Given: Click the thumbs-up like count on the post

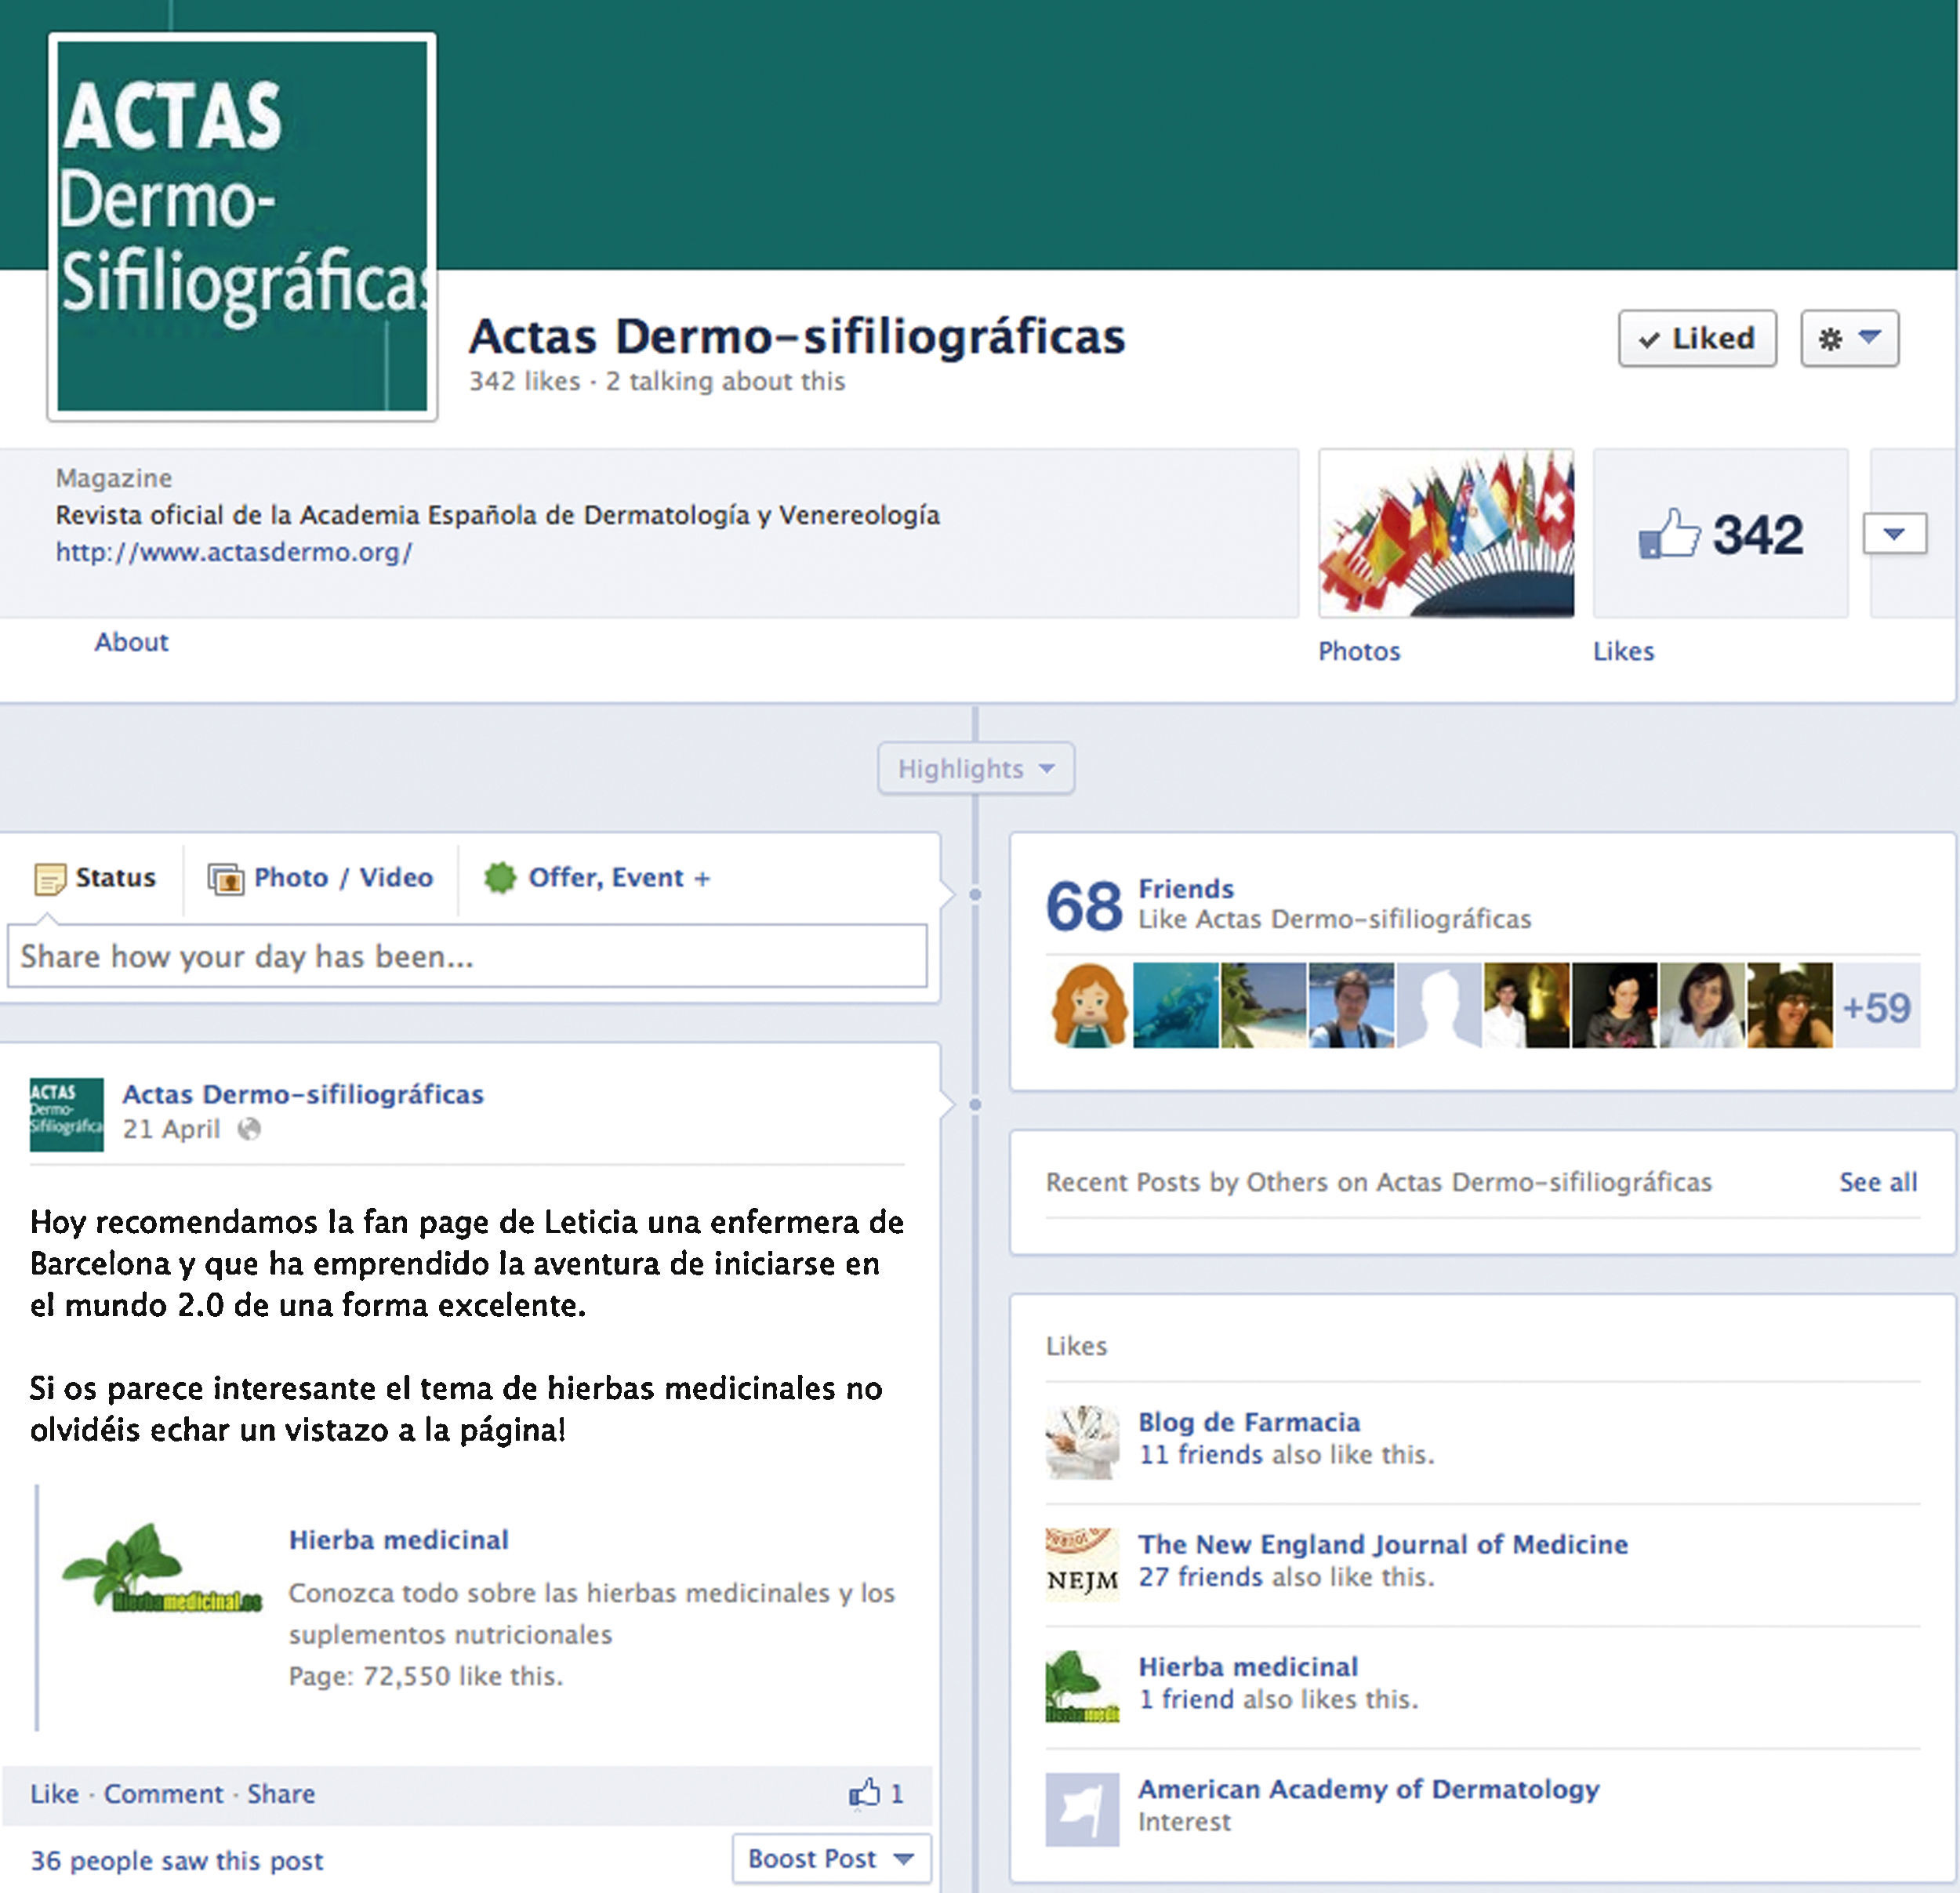Looking at the screenshot, I should click(x=876, y=1793).
